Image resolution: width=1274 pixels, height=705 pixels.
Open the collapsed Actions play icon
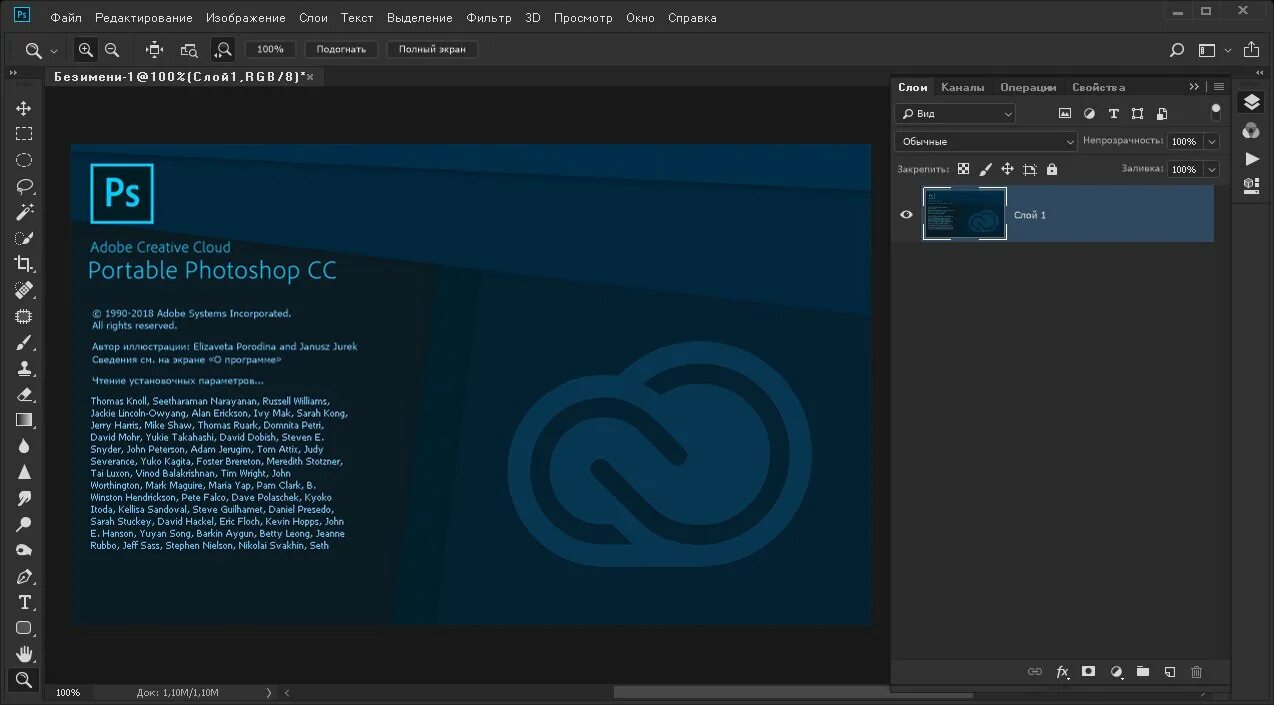(1251, 158)
